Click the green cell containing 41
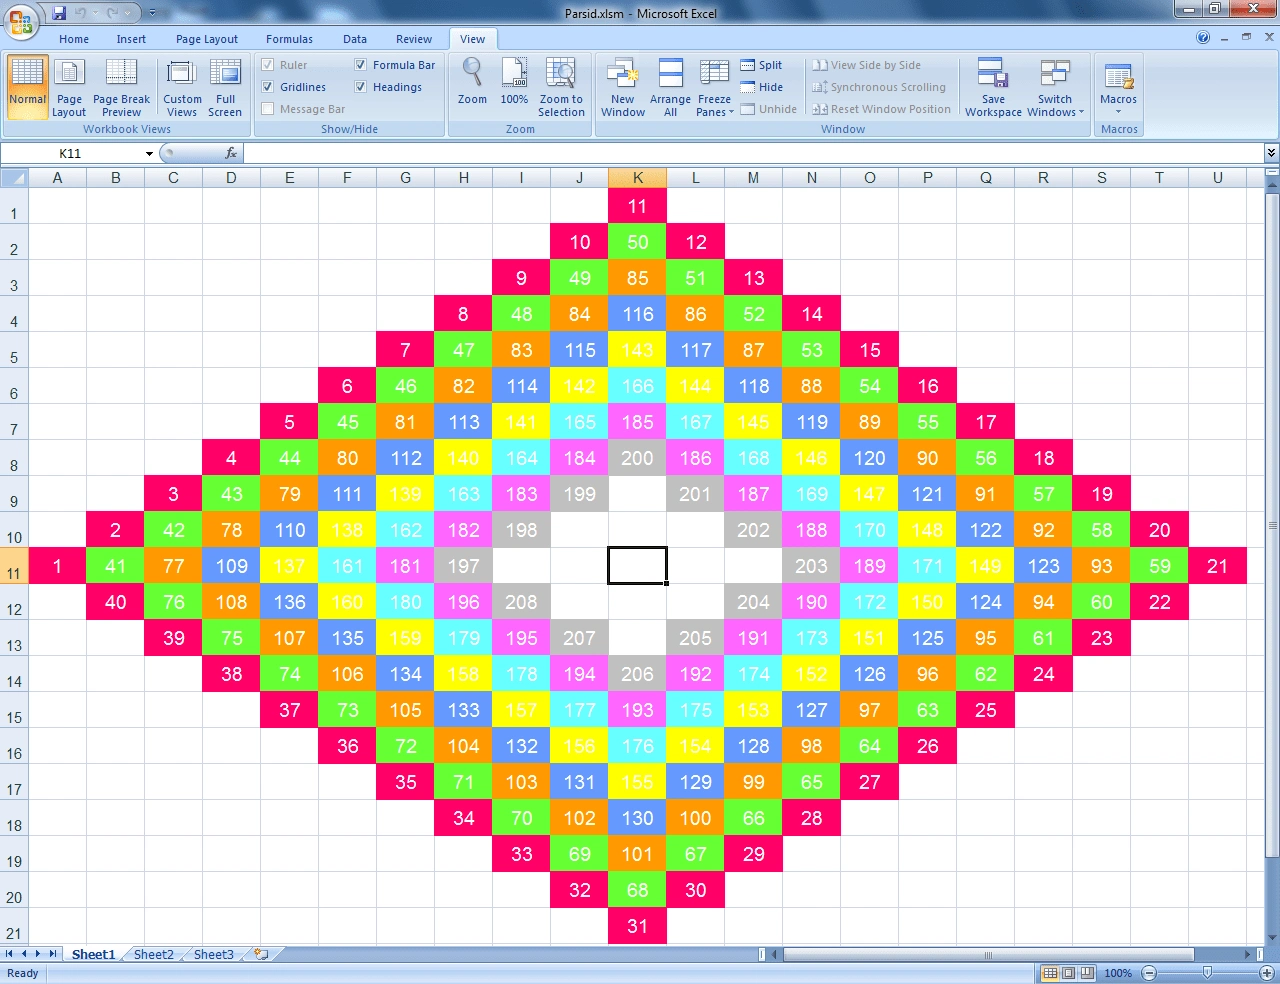 tap(115, 566)
